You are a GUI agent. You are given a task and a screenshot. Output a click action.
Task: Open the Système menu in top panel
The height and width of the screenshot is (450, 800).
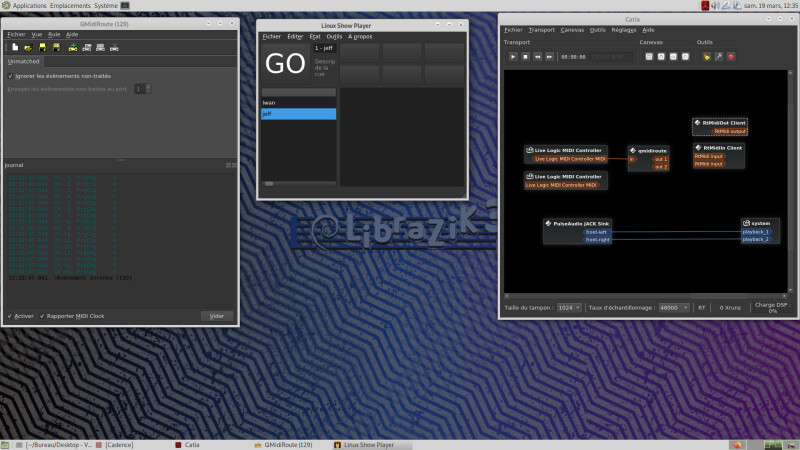pos(106,6)
